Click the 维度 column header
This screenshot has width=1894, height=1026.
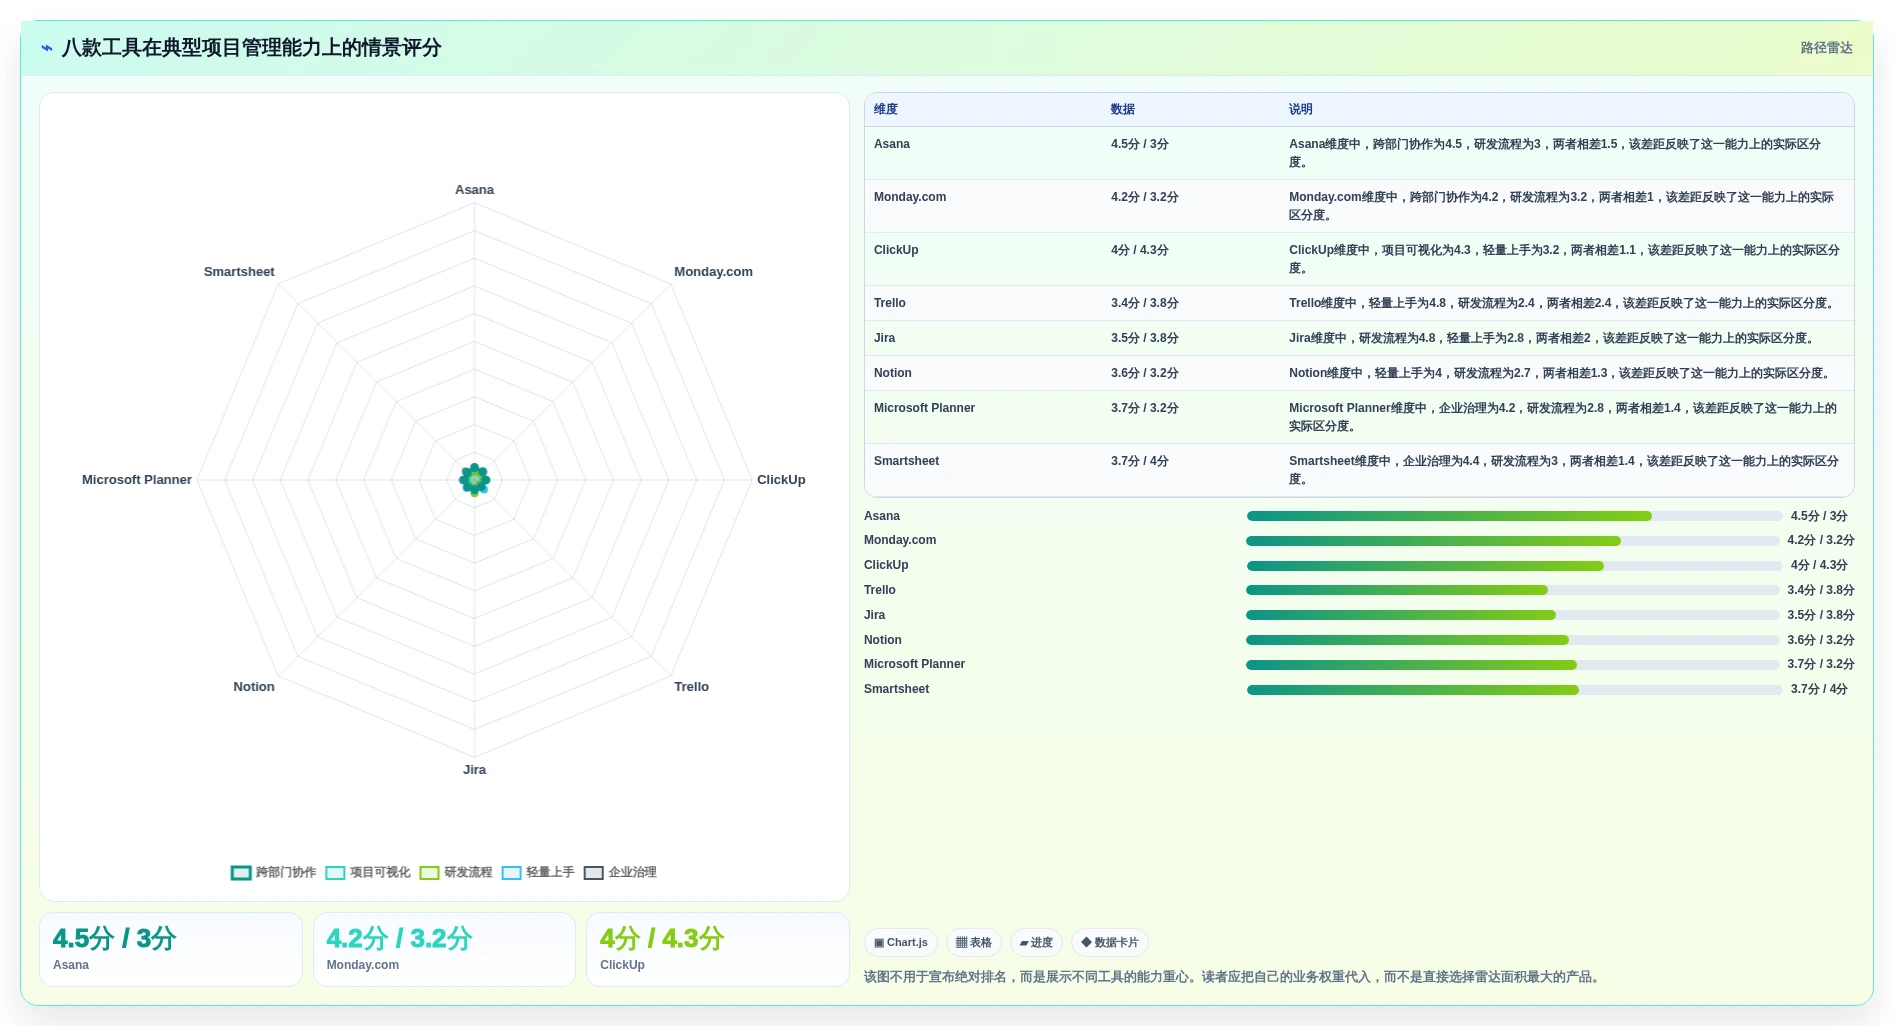click(886, 109)
